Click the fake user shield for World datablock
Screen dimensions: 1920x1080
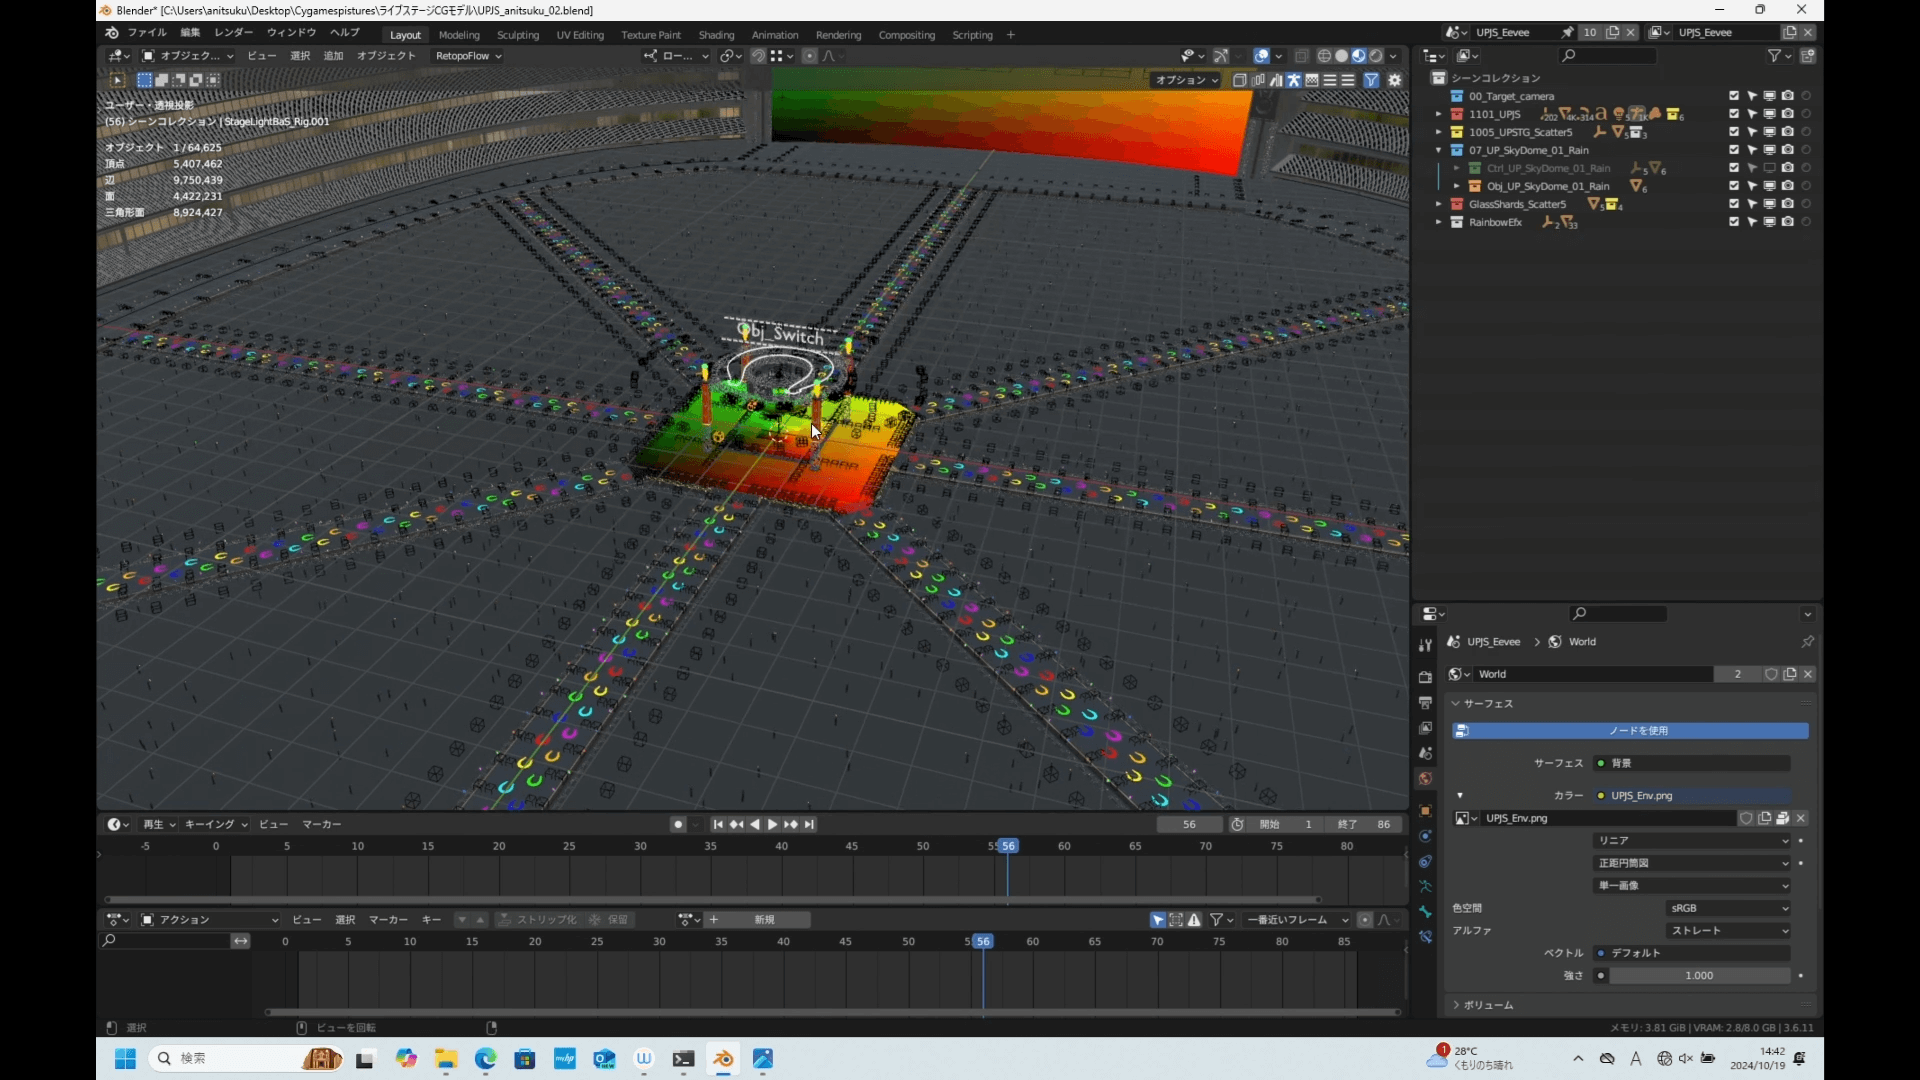[x=1771, y=674]
